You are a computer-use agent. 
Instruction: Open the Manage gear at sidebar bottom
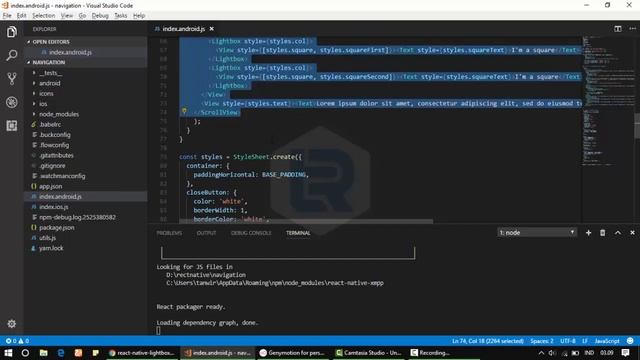(x=11, y=324)
